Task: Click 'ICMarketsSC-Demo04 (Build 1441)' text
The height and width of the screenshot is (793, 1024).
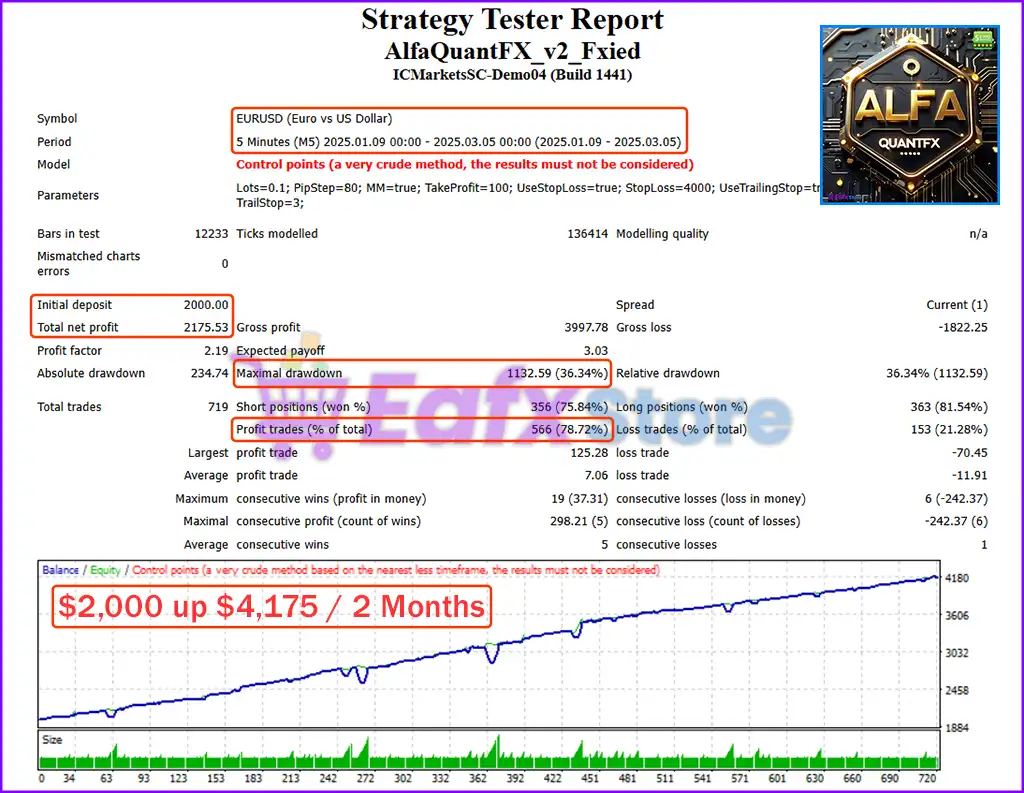Action: (x=512, y=75)
